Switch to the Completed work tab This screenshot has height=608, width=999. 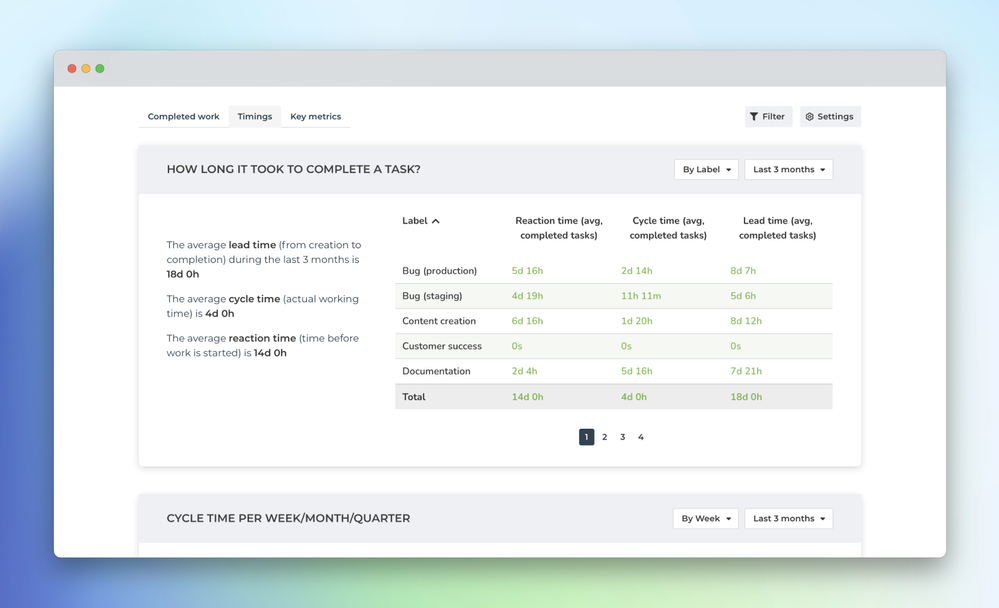(183, 117)
